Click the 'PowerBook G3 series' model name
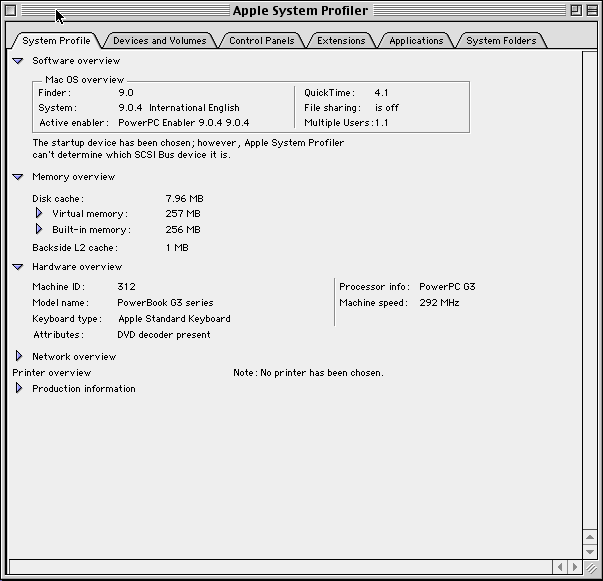Image resolution: width=603 pixels, height=581 pixels. pyautogui.click(x=165, y=303)
